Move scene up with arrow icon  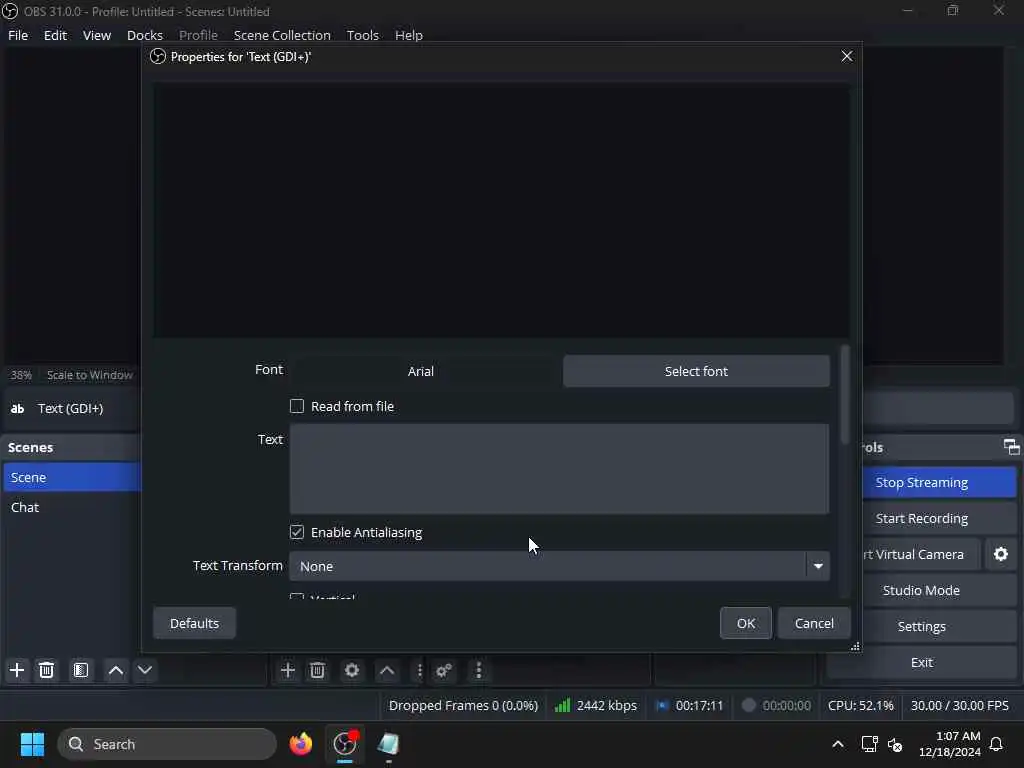point(116,670)
